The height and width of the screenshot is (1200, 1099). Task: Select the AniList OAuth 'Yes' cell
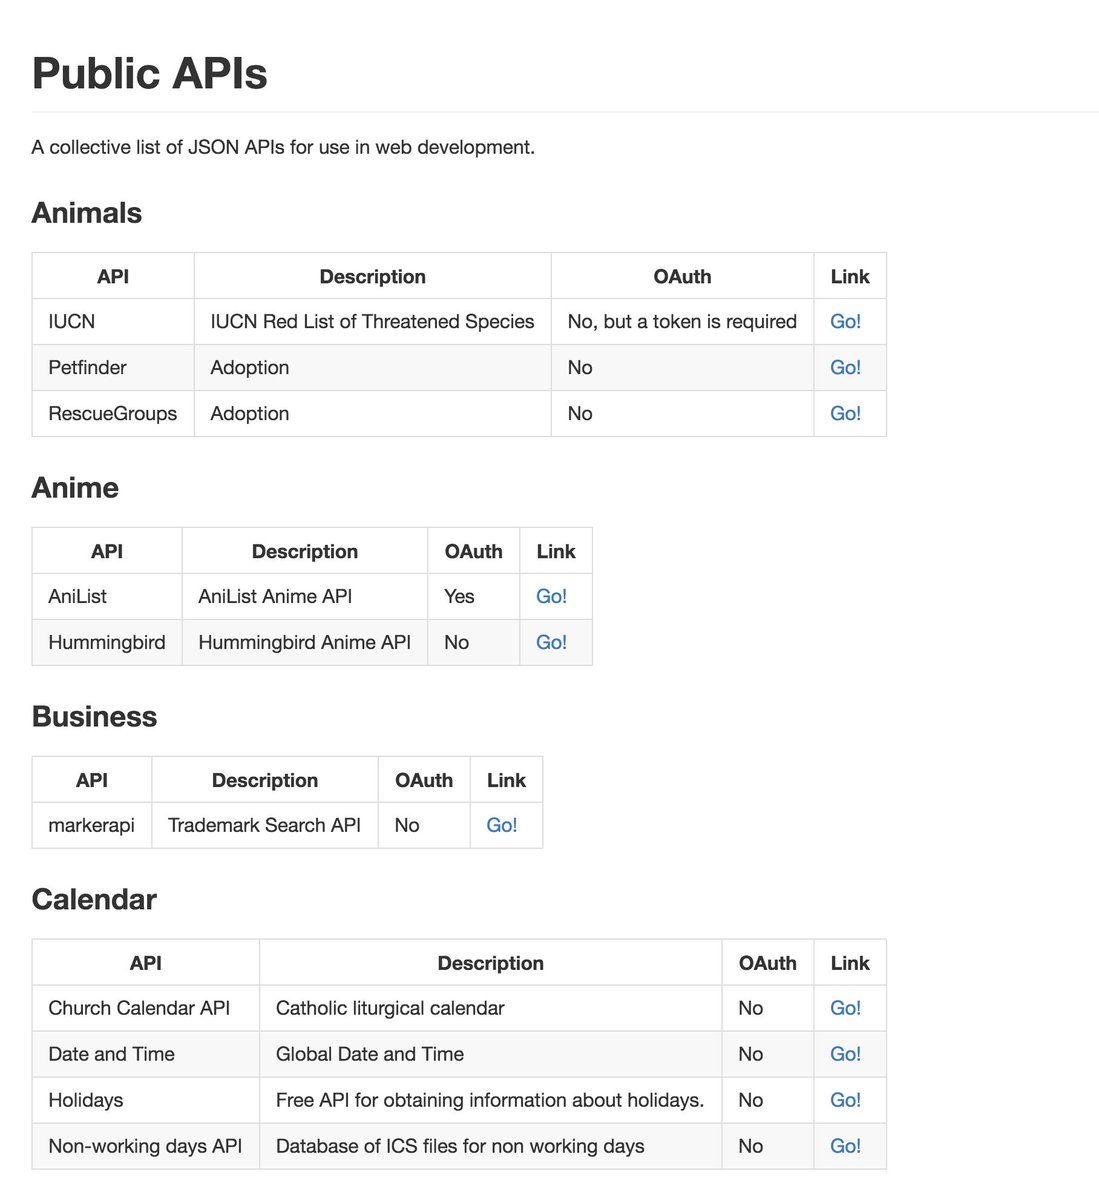pos(459,597)
